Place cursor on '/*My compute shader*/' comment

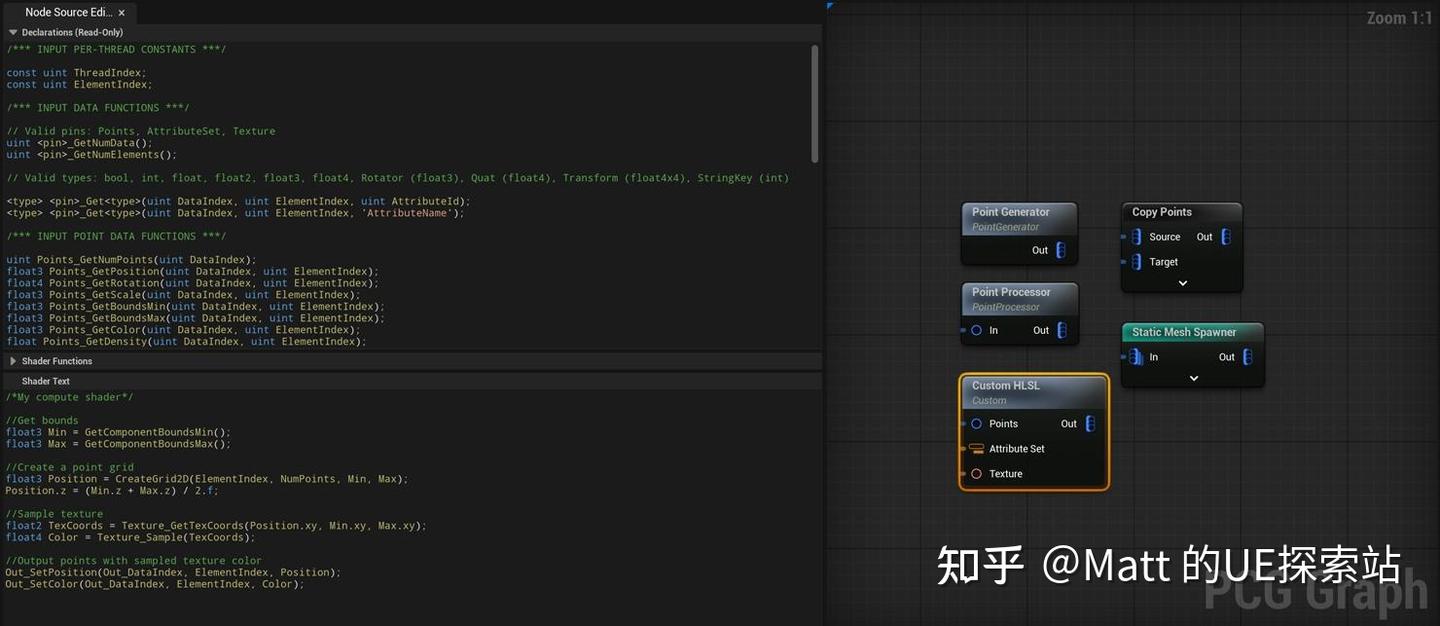pyautogui.click(x=69, y=397)
